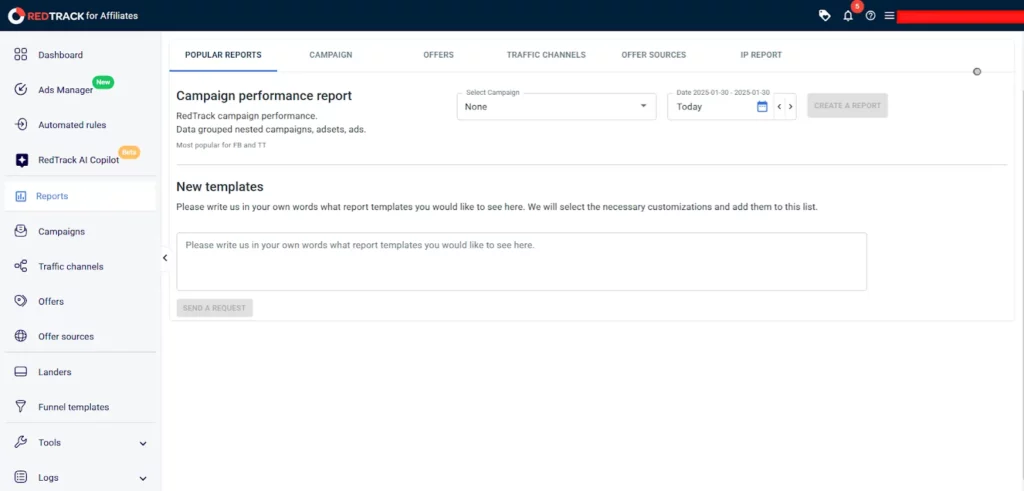
Task: Open RedTrack AI Copilot
Action: coord(80,160)
